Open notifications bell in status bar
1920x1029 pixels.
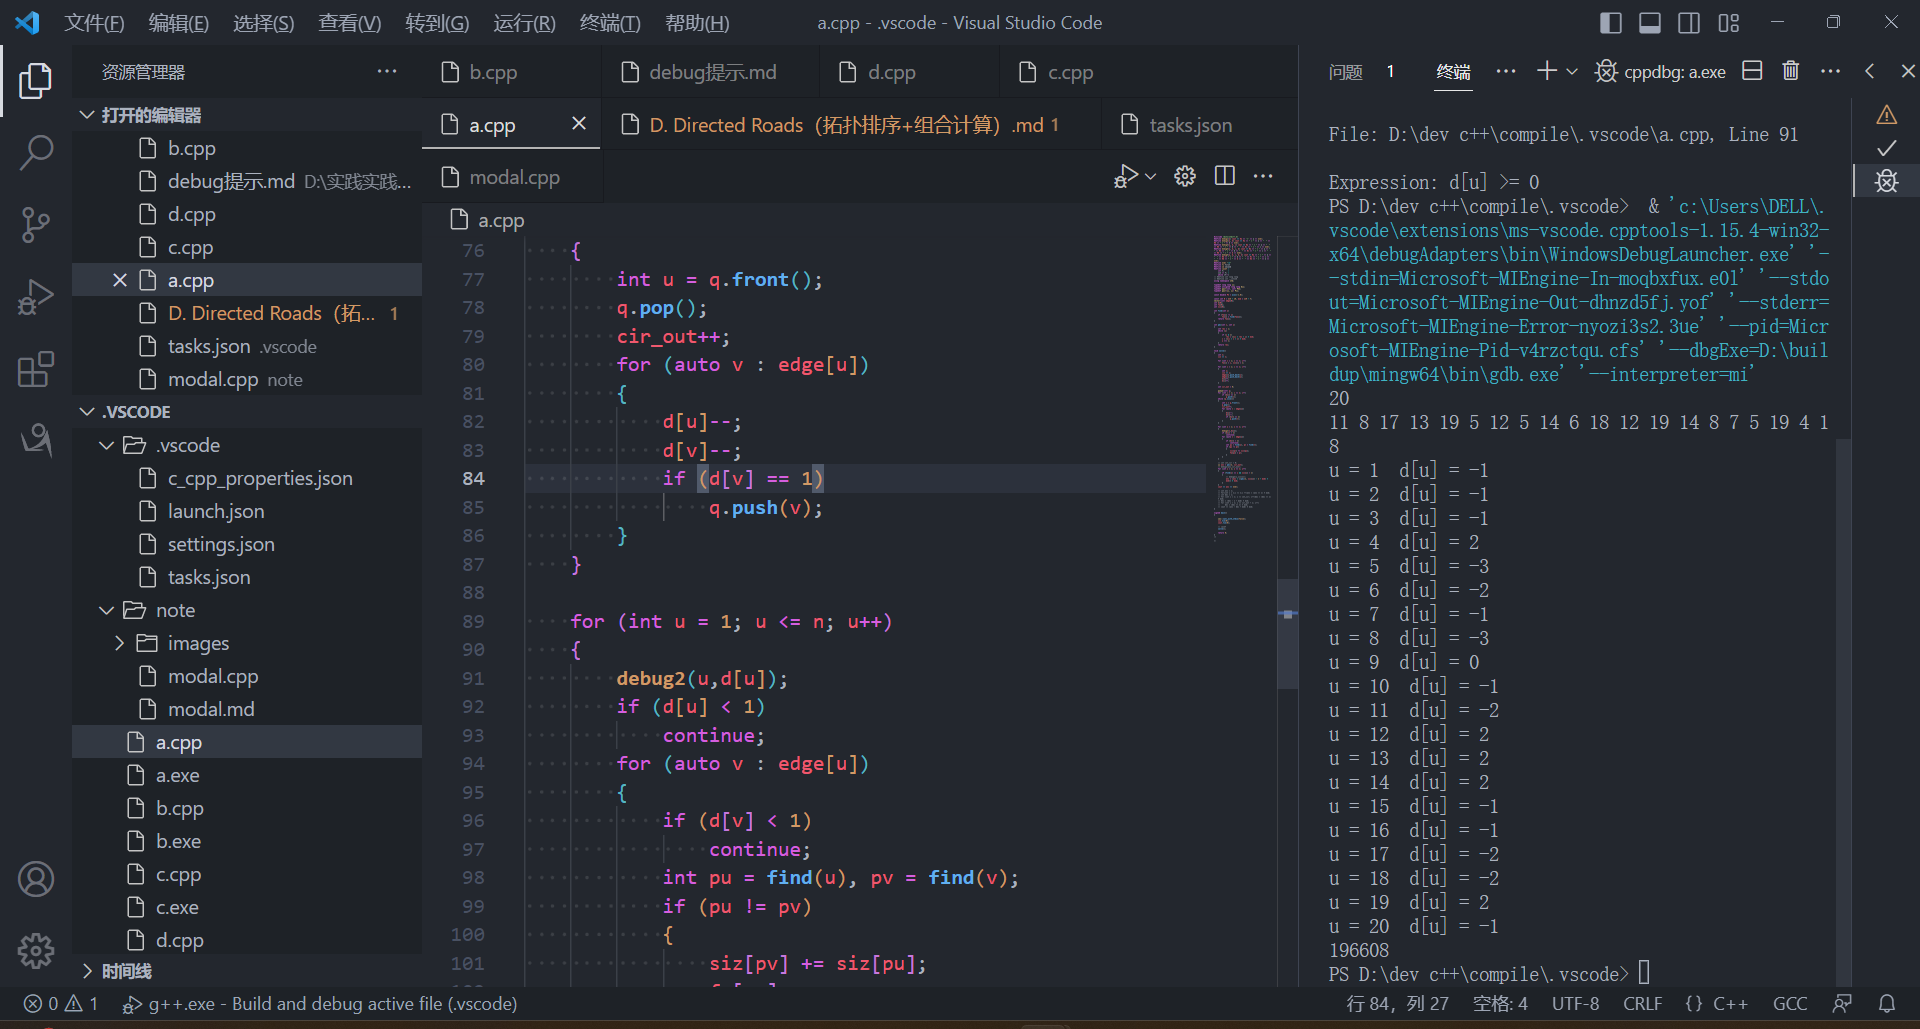tap(1887, 1003)
